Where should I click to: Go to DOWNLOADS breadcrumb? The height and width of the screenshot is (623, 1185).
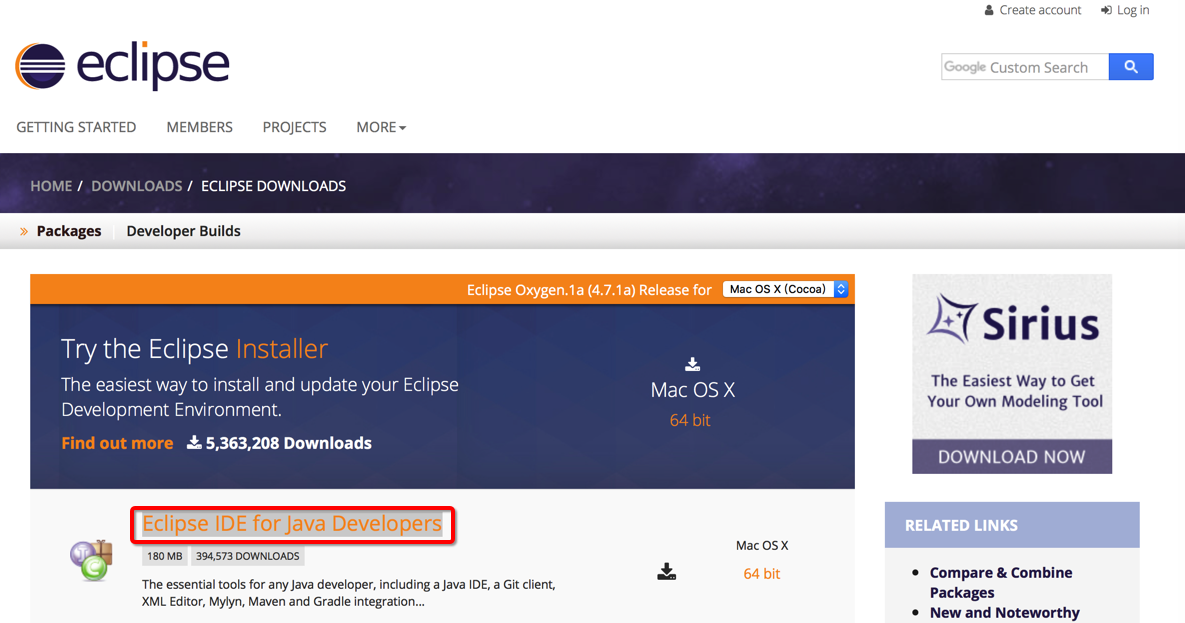coord(137,186)
